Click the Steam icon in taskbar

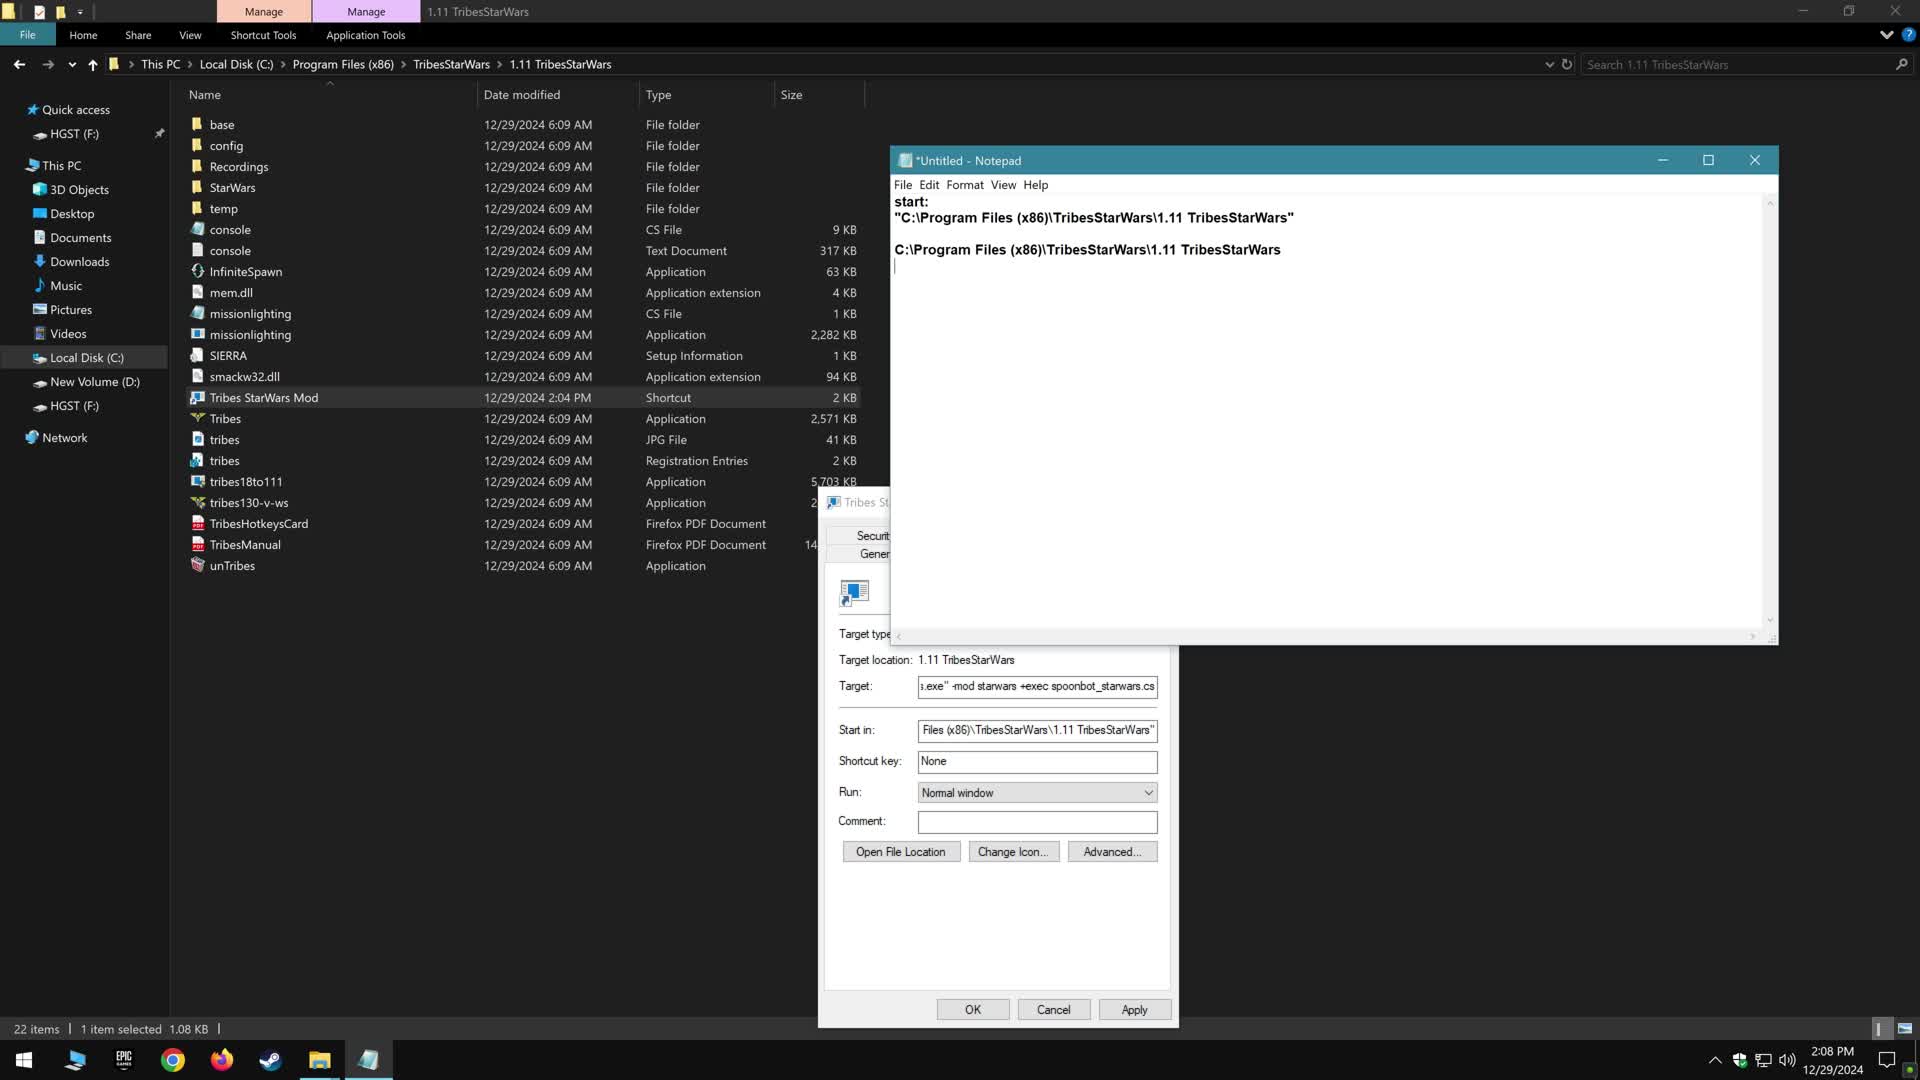pos(270,1060)
